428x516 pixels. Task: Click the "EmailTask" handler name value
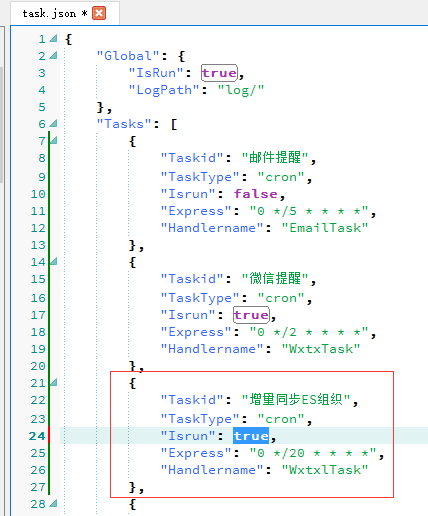pyautogui.click(x=325, y=228)
